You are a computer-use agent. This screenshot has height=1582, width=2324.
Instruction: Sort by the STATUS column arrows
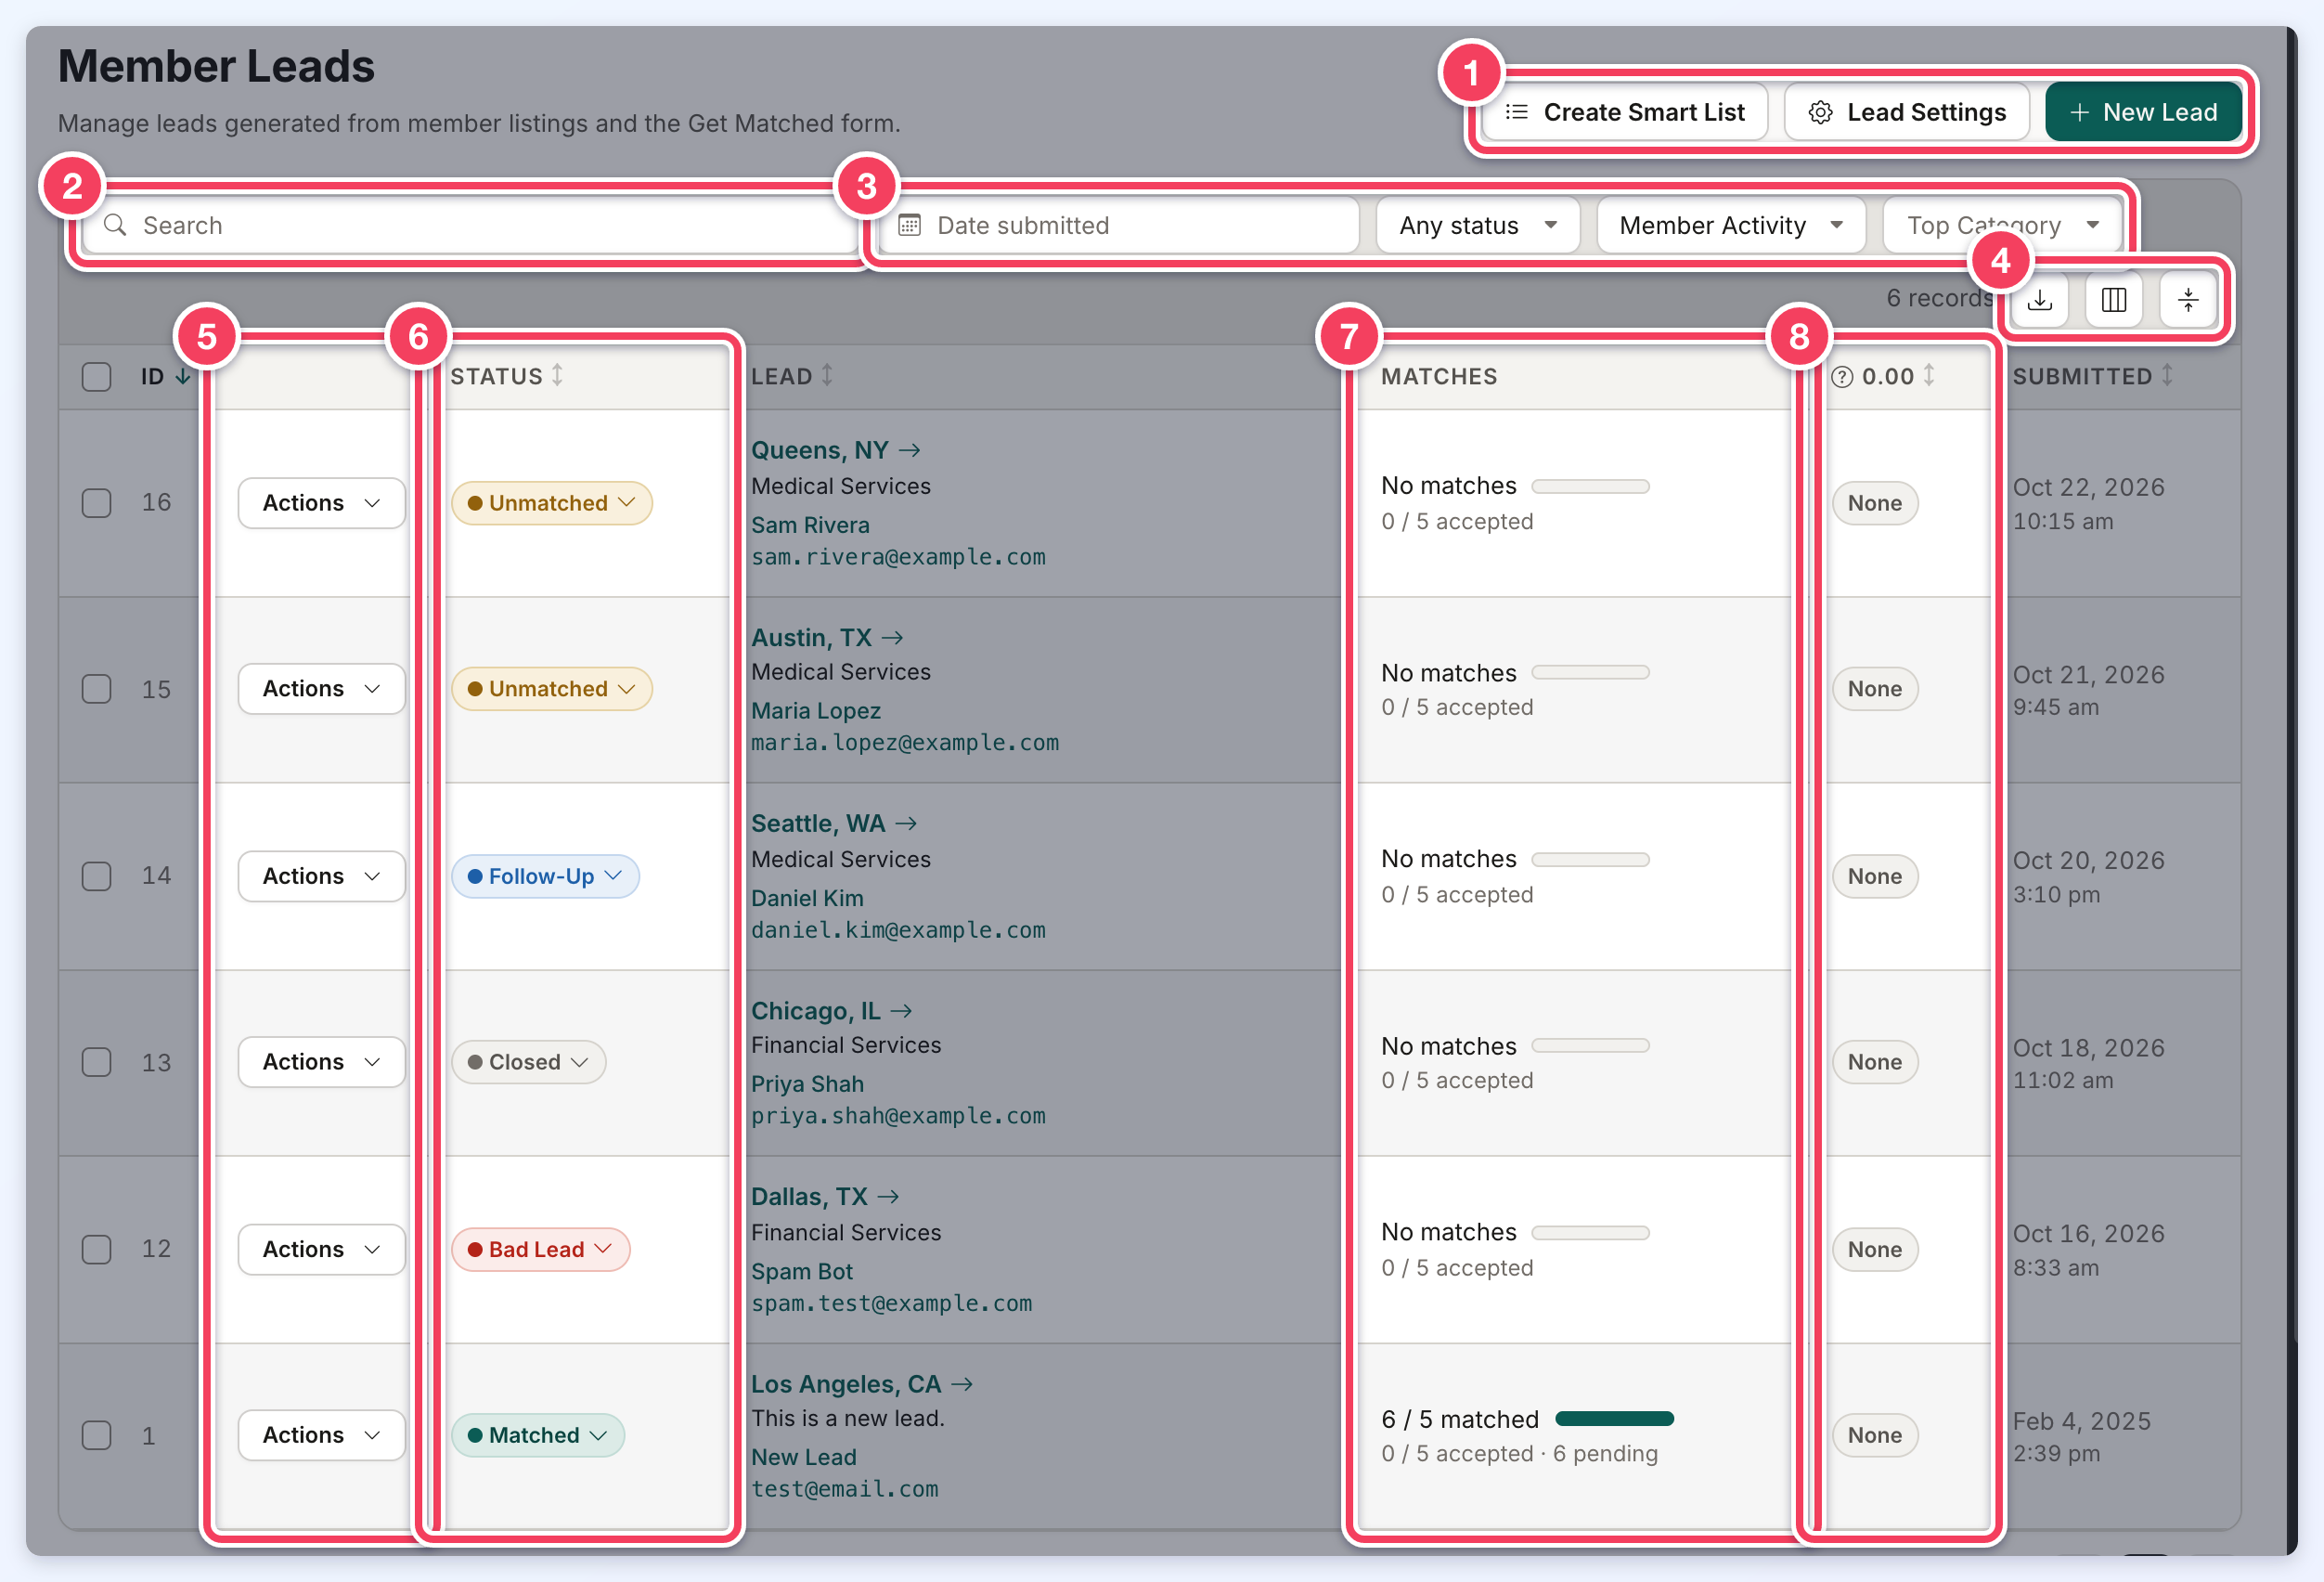[x=557, y=375]
